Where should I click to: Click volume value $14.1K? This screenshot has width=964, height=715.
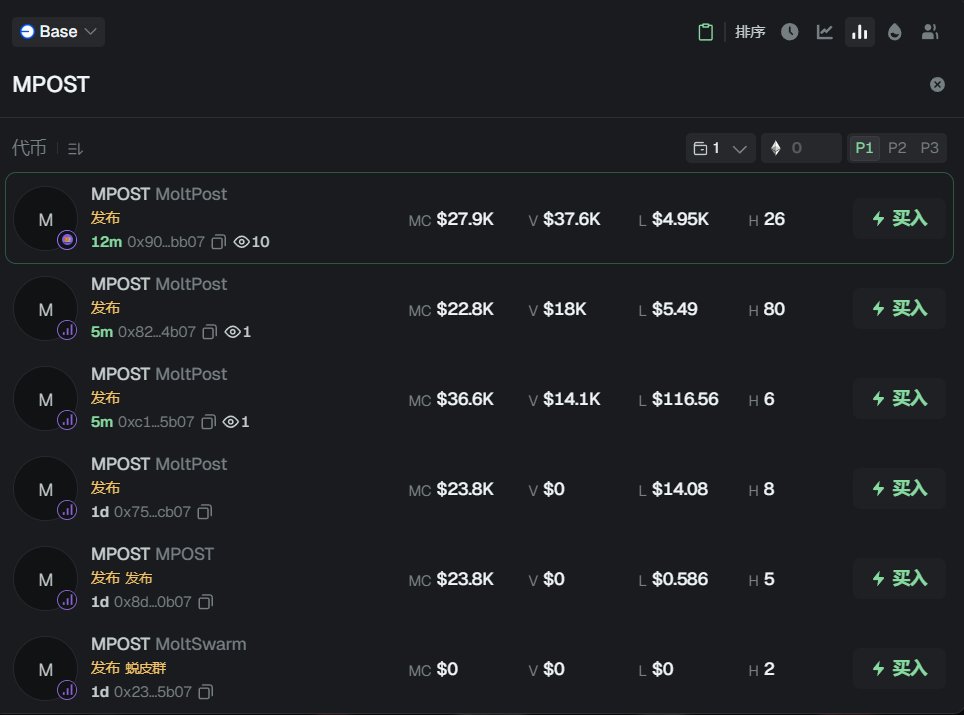[x=571, y=400]
